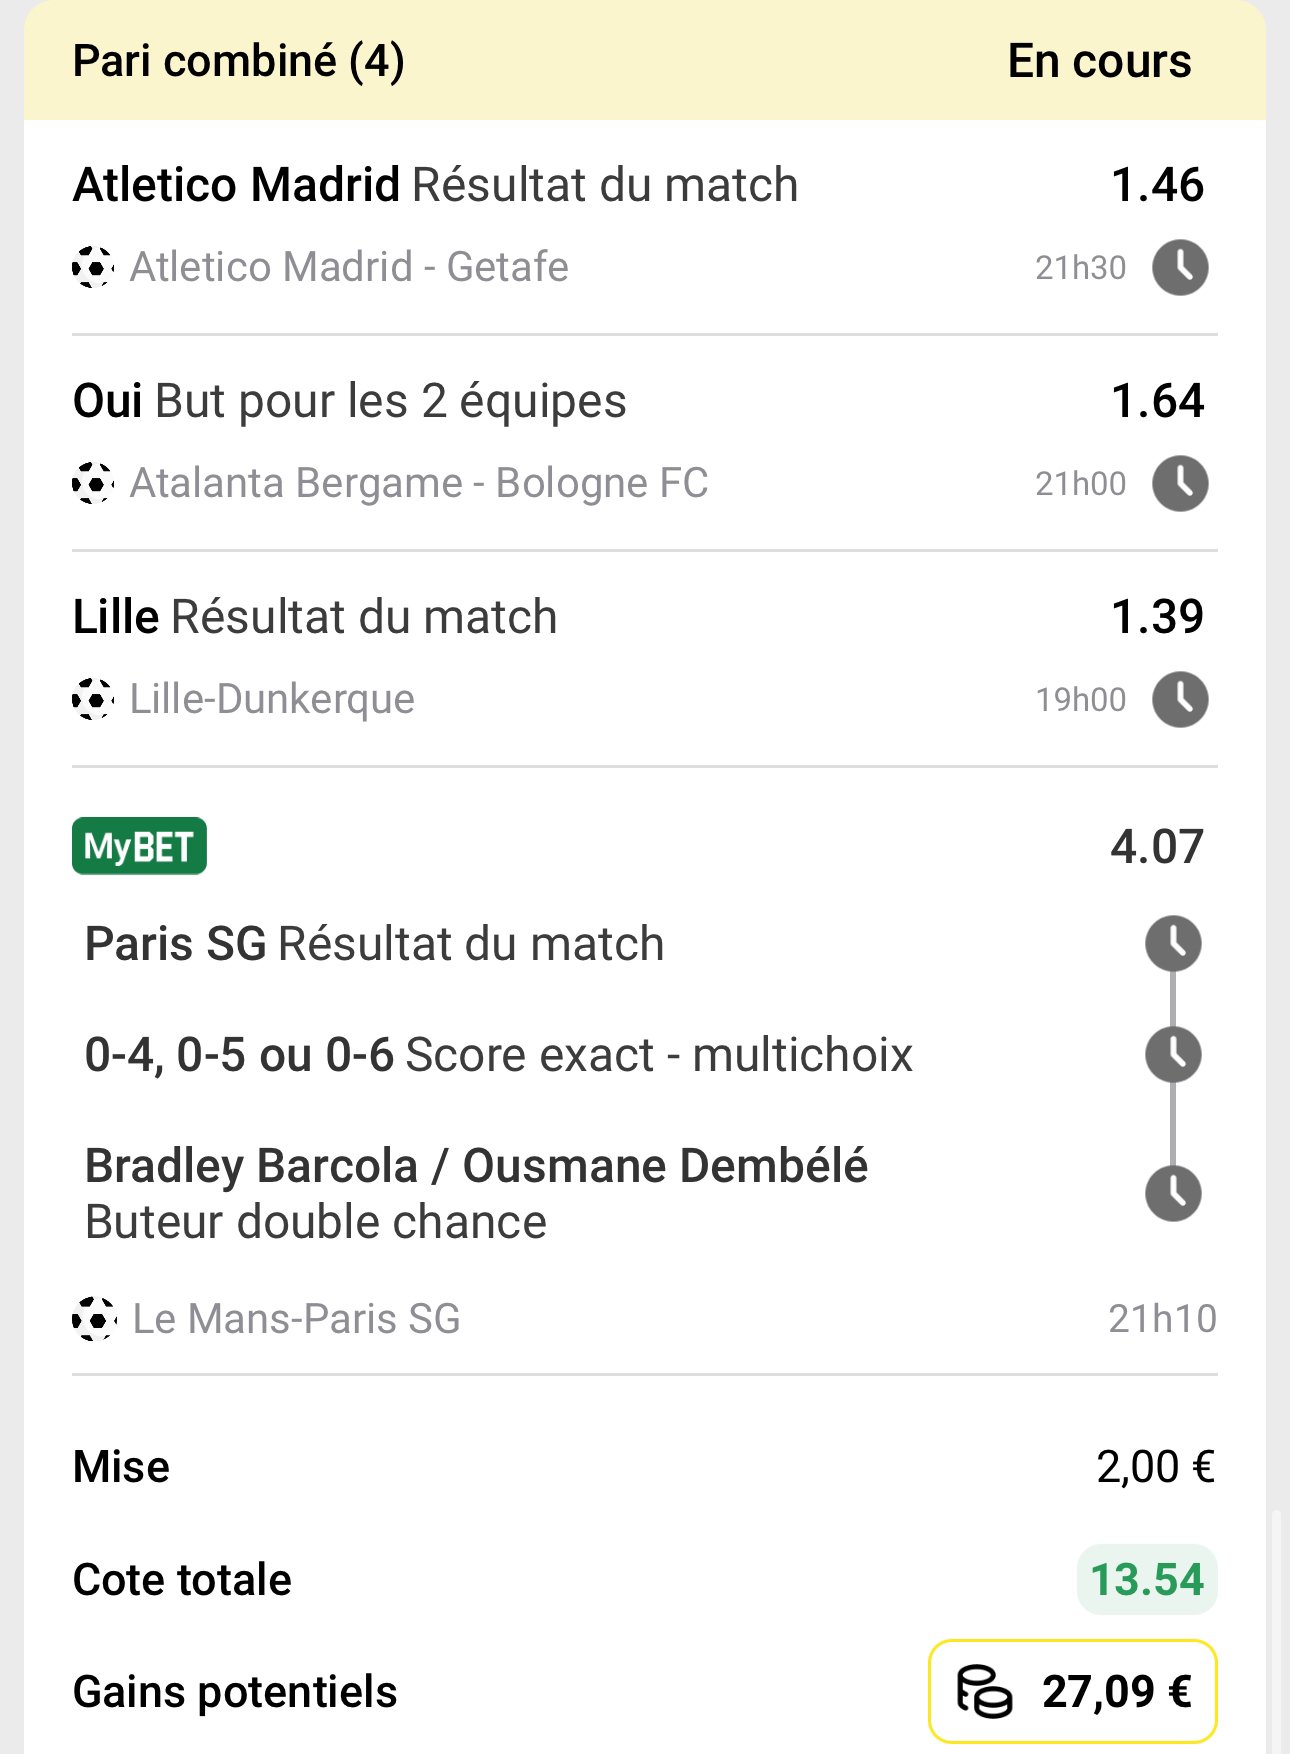Open the Atalanta Bergame - Bologne FC match
Image resolution: width=1290 pixels, height=1754 pixels.
(x=419, y=483)
